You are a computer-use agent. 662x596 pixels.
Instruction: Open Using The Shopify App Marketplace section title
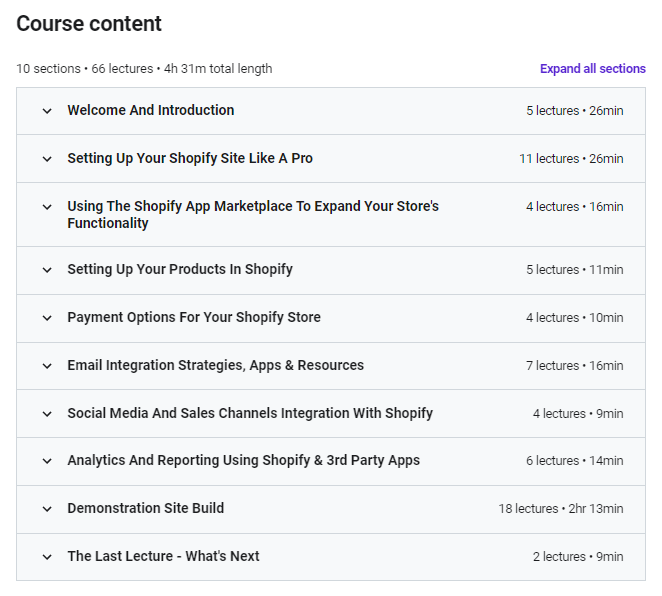point(253,214)
